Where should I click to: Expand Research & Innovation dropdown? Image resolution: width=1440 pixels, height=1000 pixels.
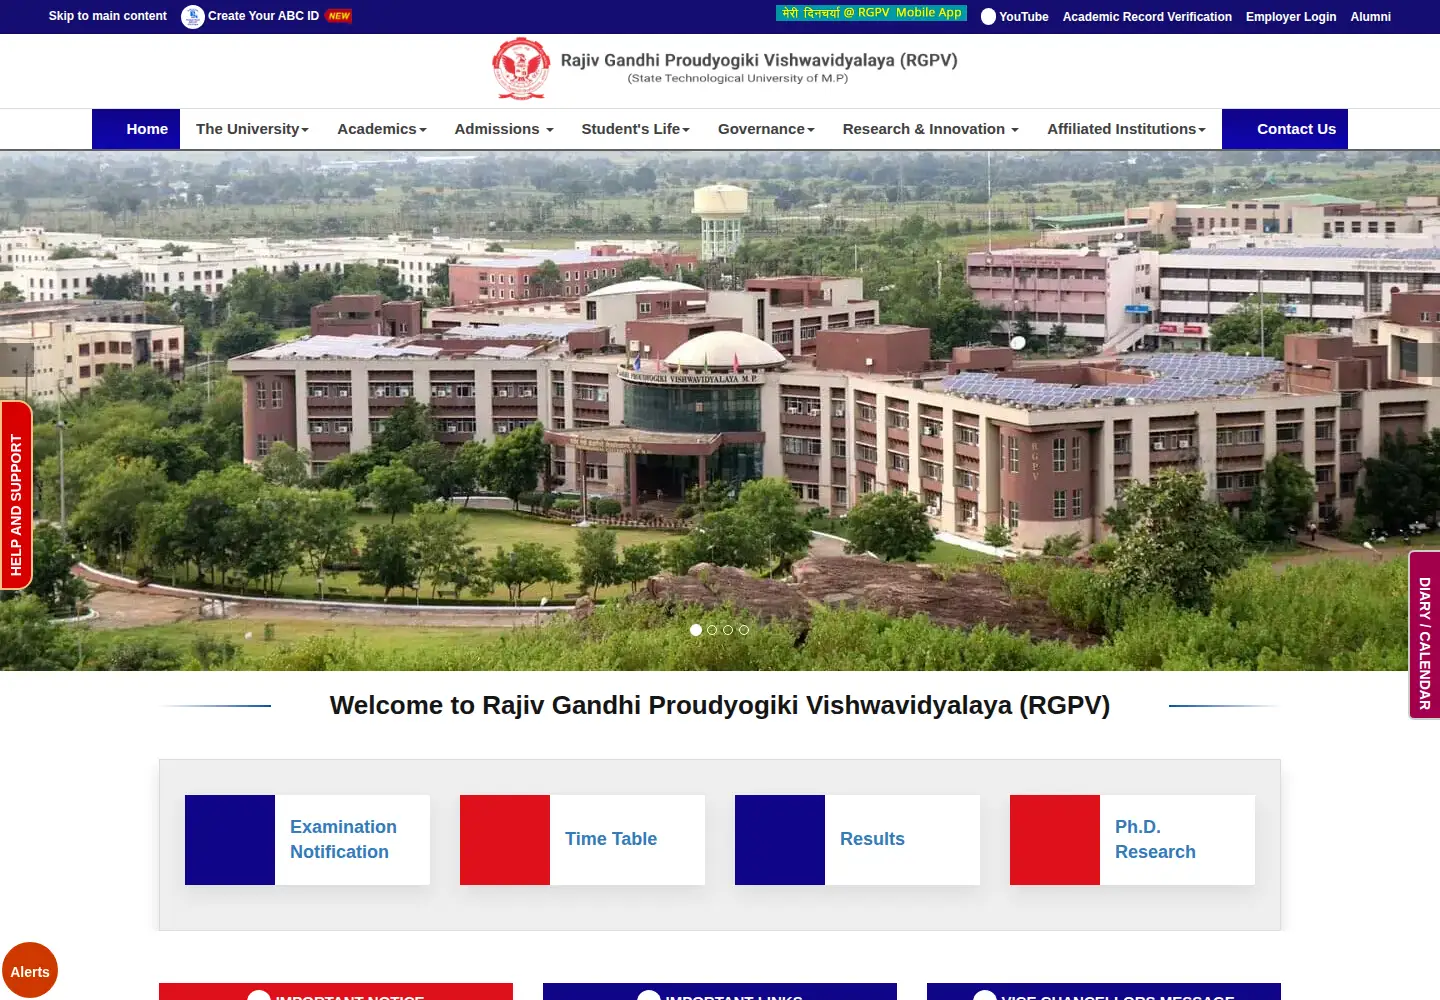(930, 129)
